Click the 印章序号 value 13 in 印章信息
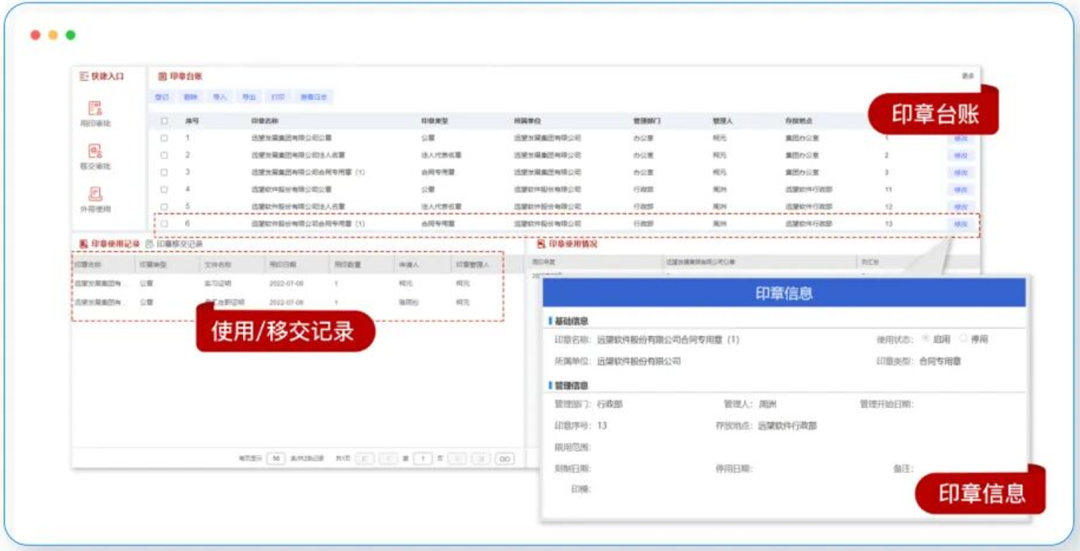Viewport: 1080px width, 551px height. [602, 426]
